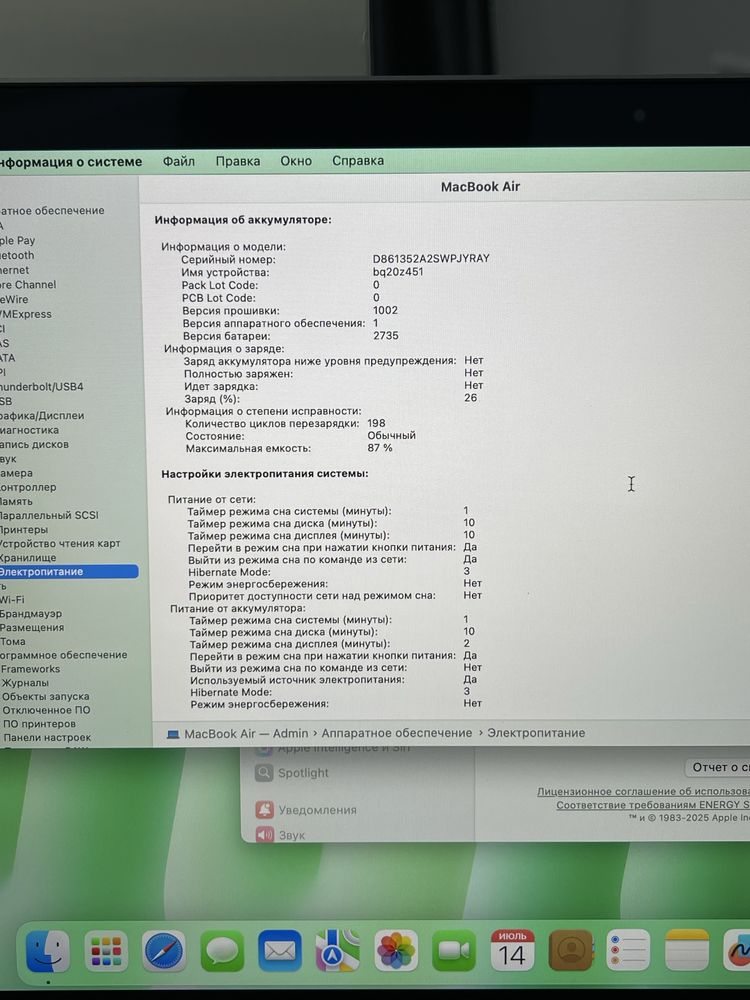Select Журналы in the sidebar
The image size is (750, 1000).
[x=24, y=683]
